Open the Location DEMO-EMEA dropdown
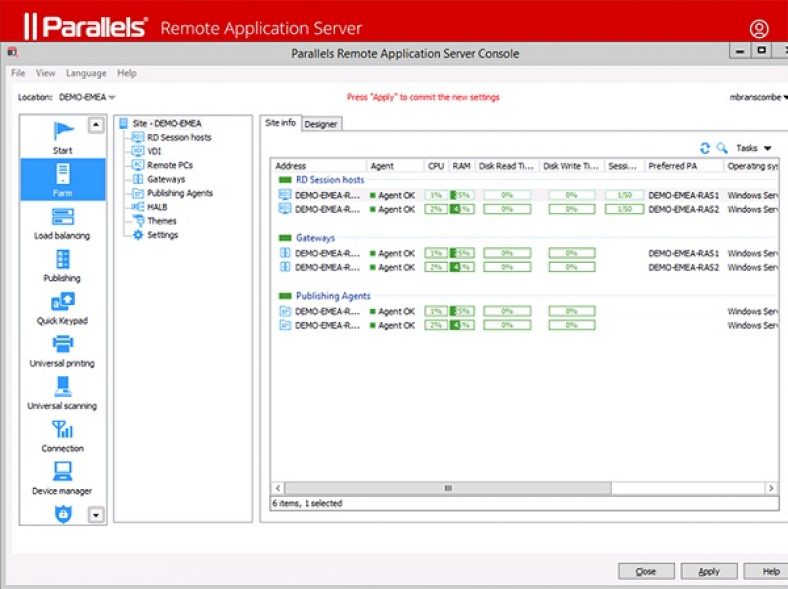788x589 pixels. [x=87, y=97]
